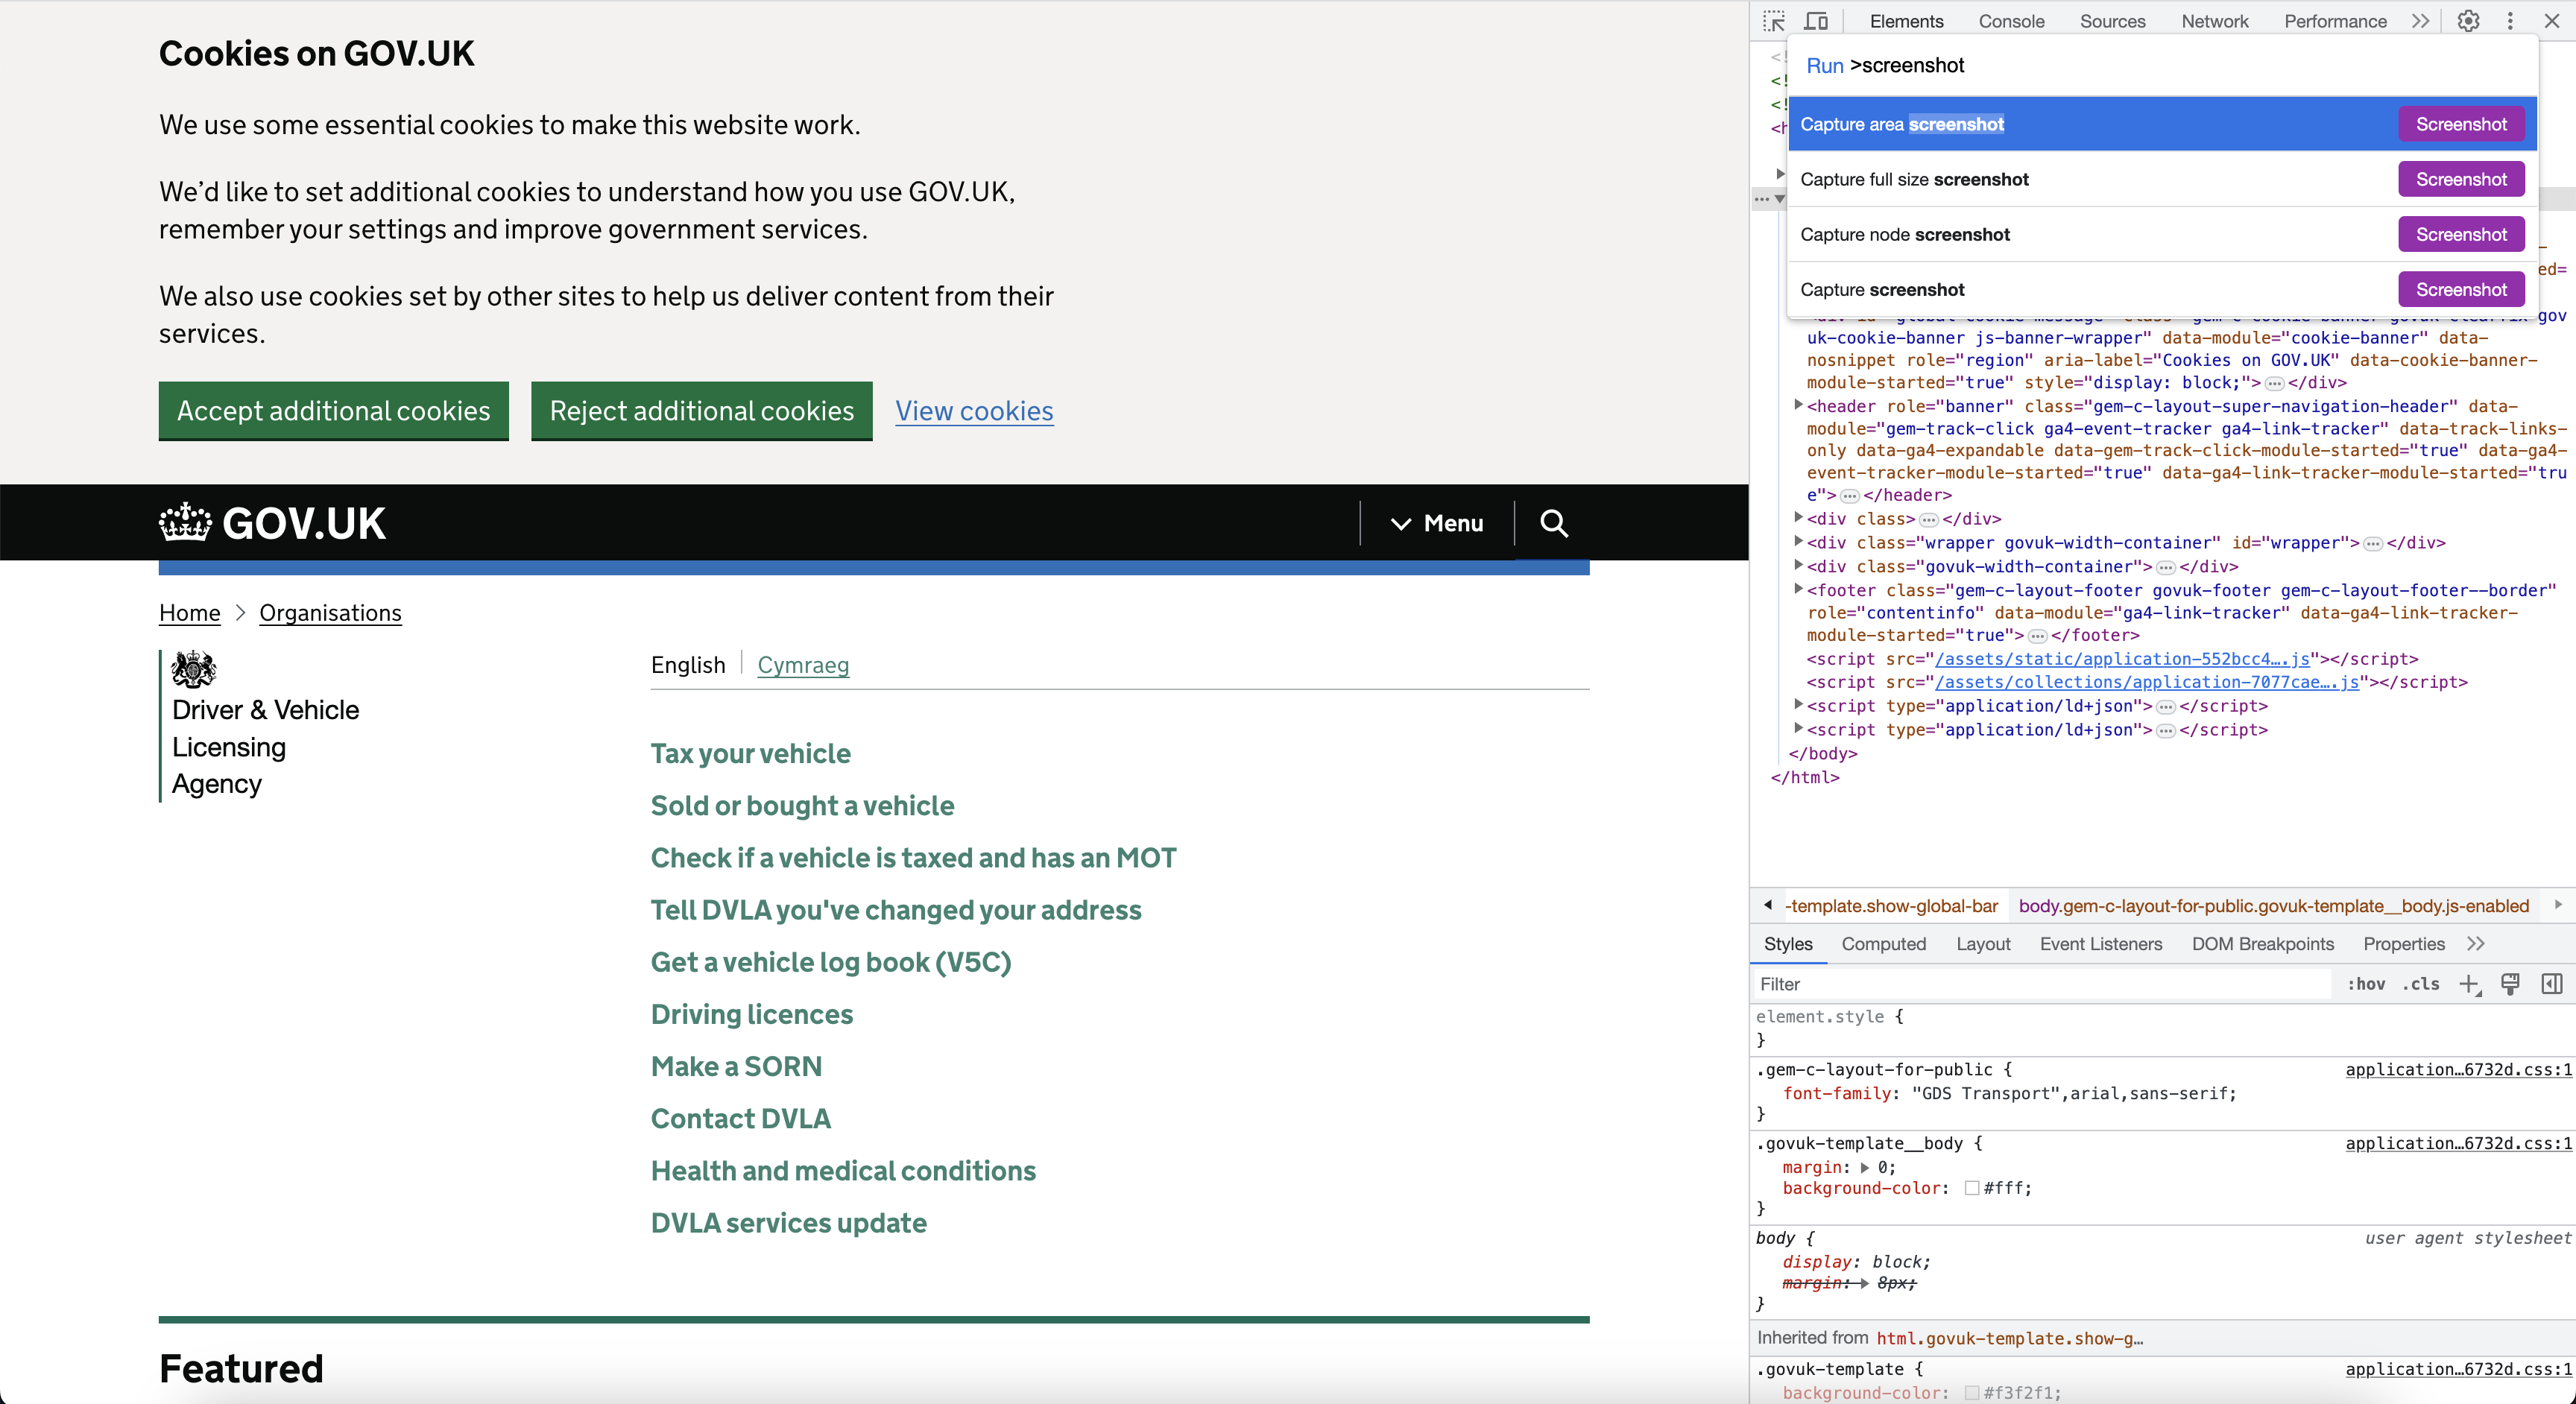Open the Properties tab
2576x1404 pixels.
[x=2404, y=944]
